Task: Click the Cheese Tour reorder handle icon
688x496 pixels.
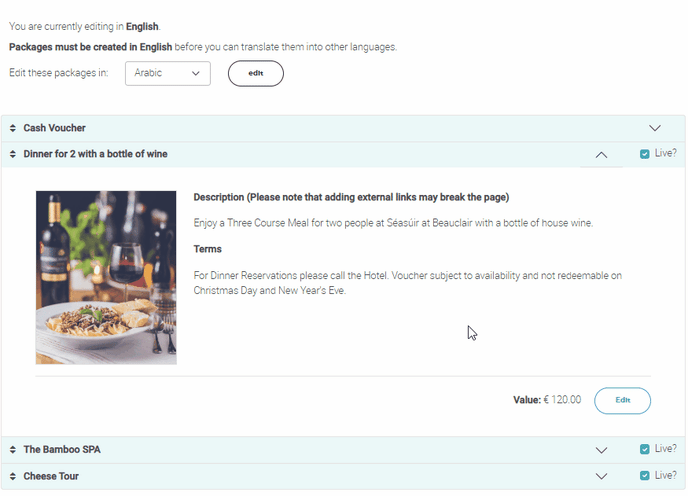Action: point(13,476)
